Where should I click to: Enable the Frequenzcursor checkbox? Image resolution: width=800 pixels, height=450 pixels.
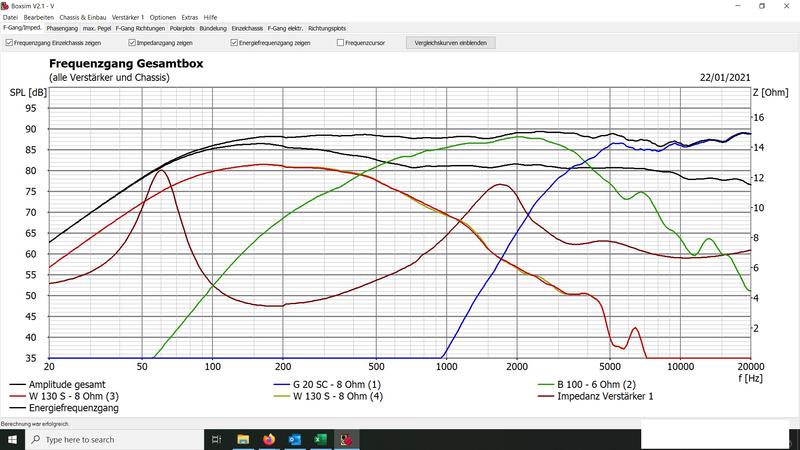tap(340, 43)
